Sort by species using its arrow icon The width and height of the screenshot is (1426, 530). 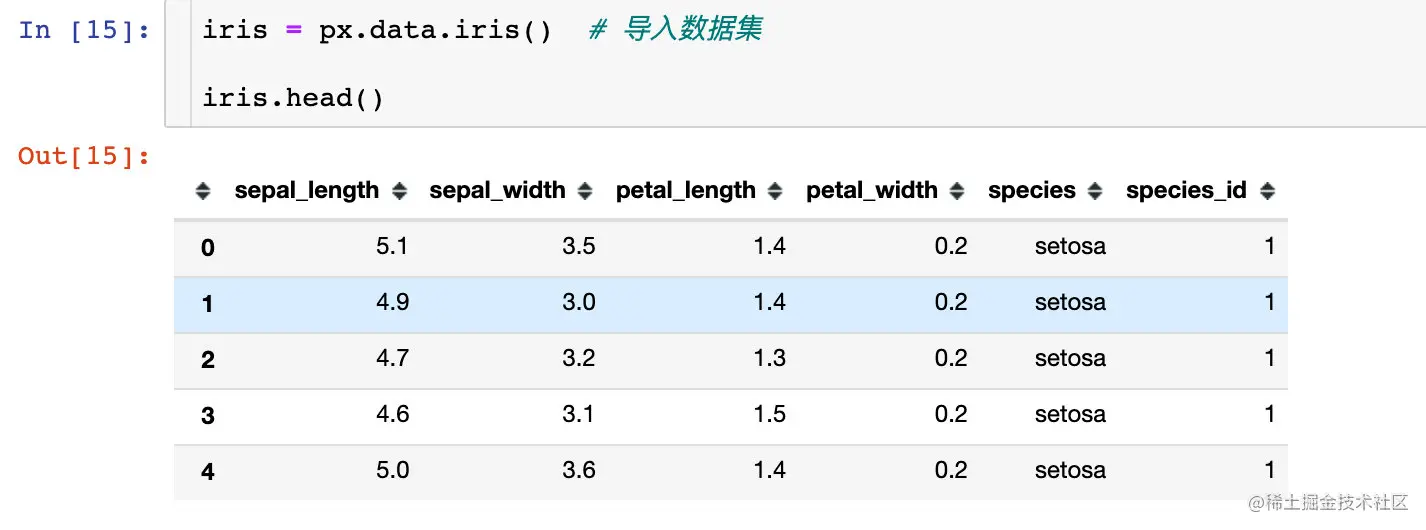click(x=1096, y=191)
